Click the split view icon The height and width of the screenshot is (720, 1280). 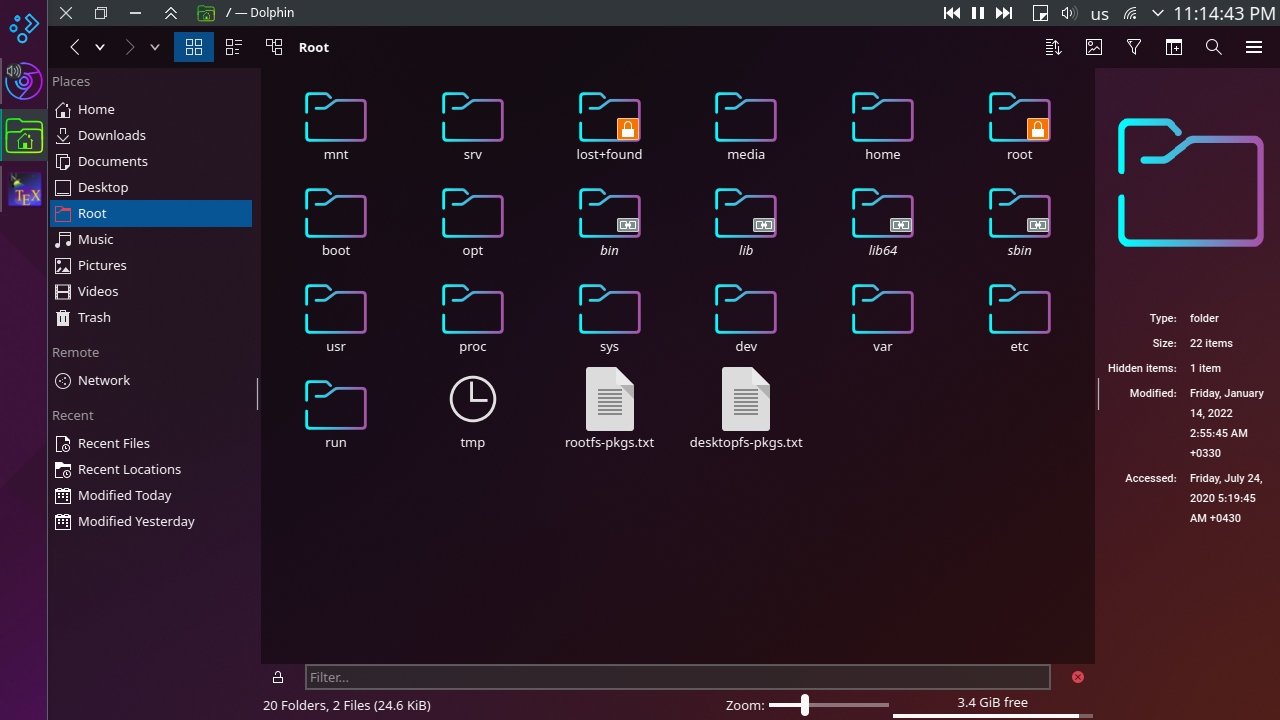[x=1174, y=47]
